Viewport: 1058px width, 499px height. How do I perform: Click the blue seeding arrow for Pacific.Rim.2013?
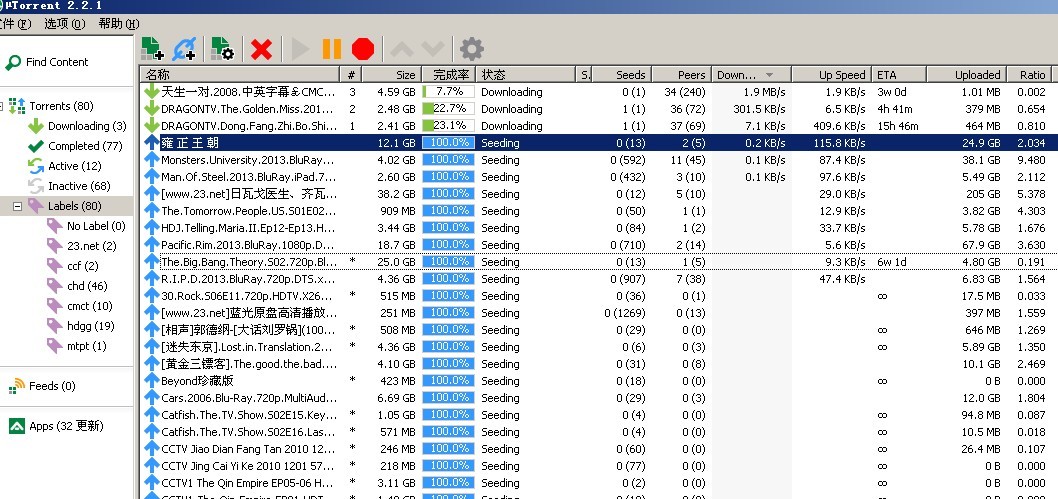tap(151, 245)
